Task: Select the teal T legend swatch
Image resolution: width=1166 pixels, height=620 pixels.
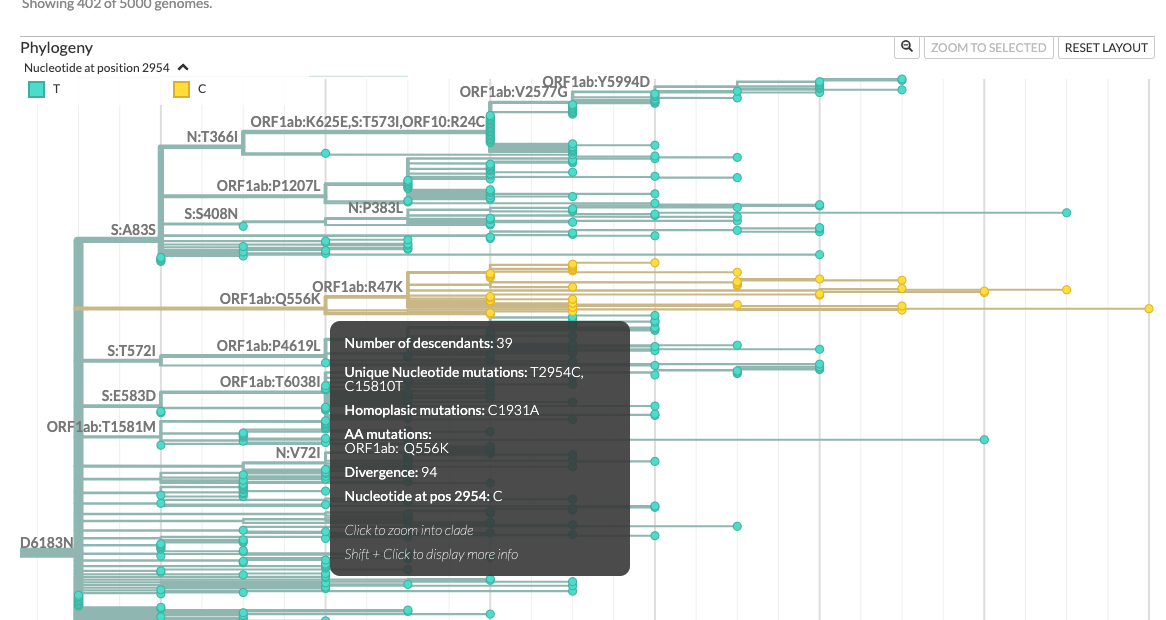Action: [x=34, y=89]
